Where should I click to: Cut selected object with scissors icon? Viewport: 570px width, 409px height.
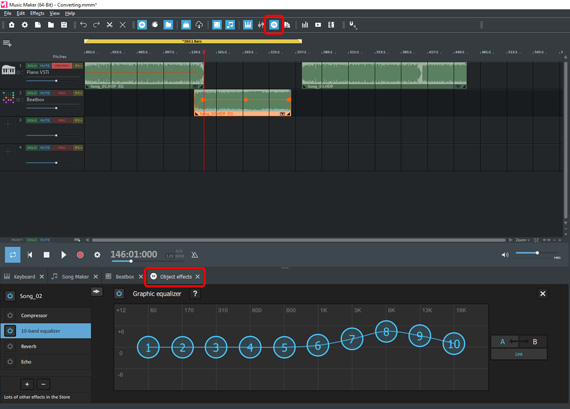tap(109, 25)
